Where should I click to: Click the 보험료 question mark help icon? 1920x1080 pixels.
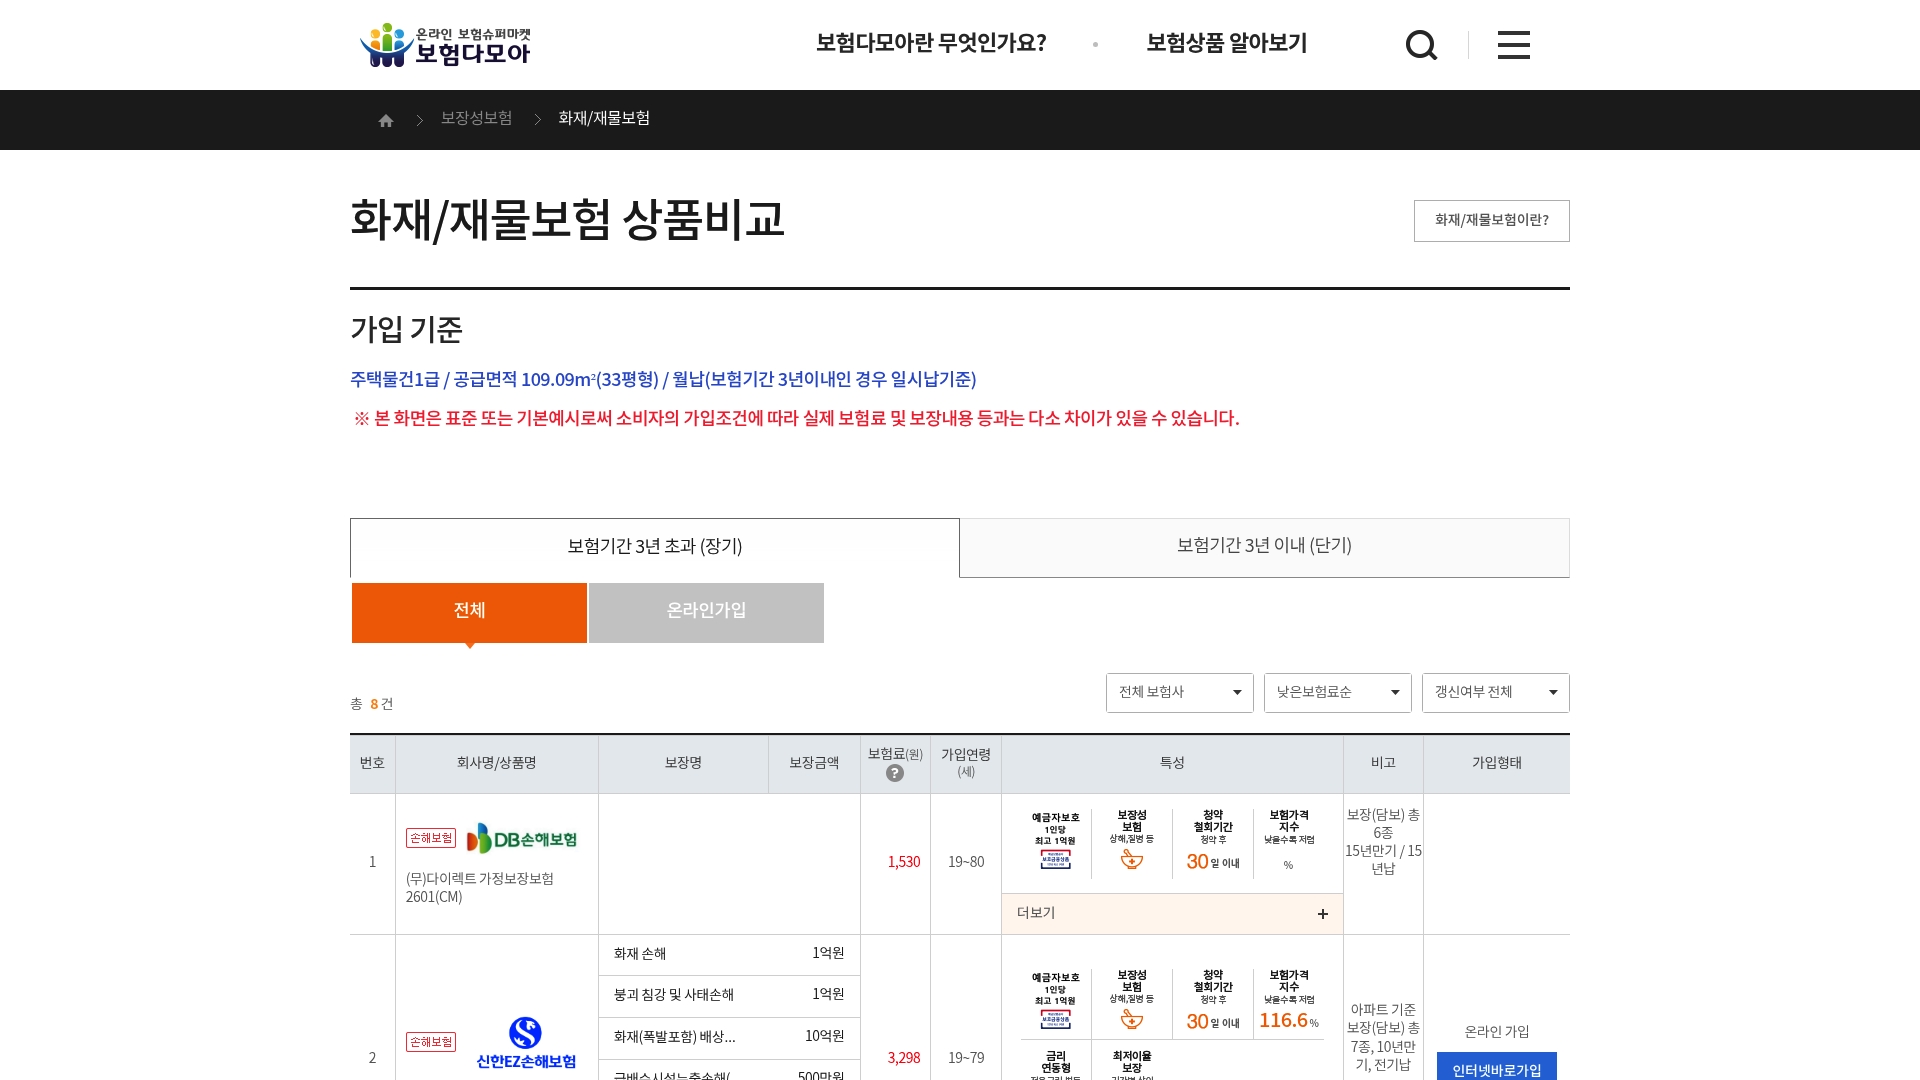click(x=895, y=773)
